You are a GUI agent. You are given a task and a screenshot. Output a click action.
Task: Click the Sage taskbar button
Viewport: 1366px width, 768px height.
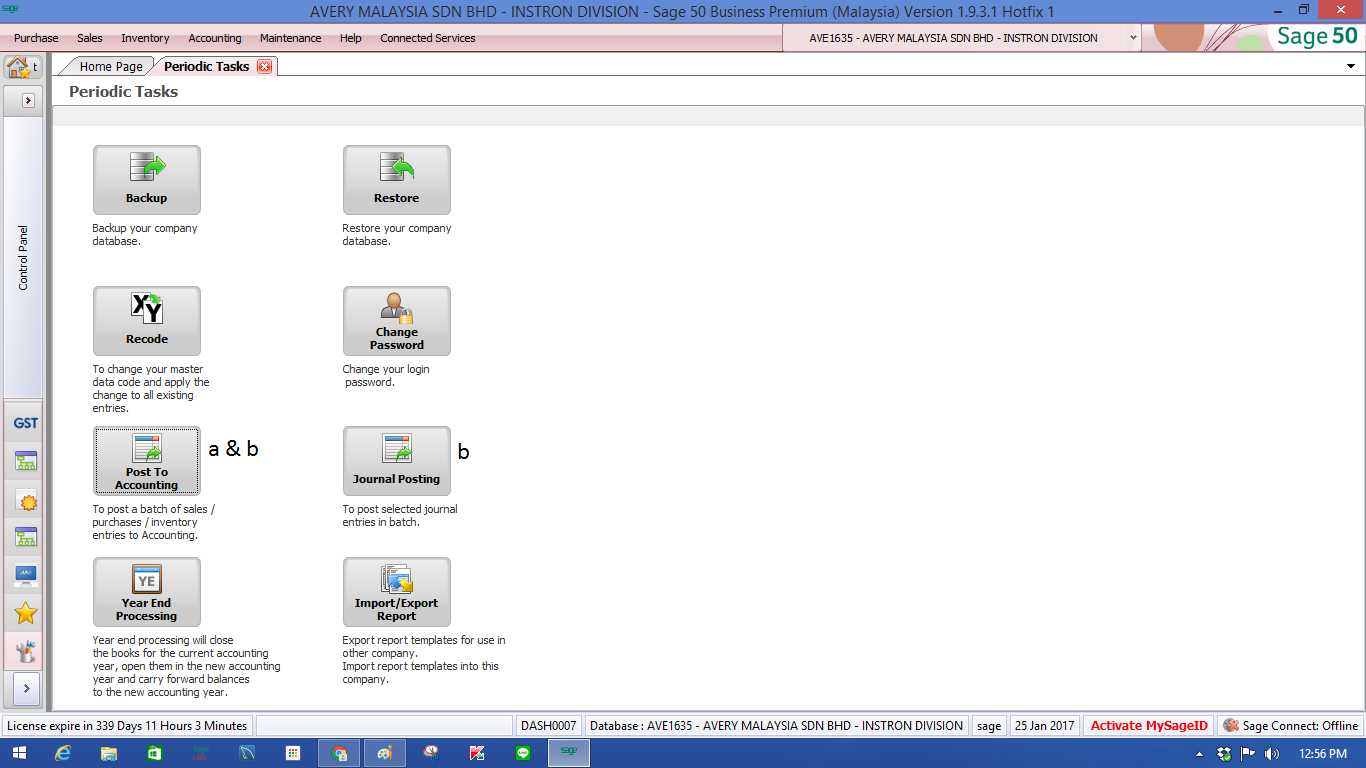pyautogui.click(x=569, y=753)
